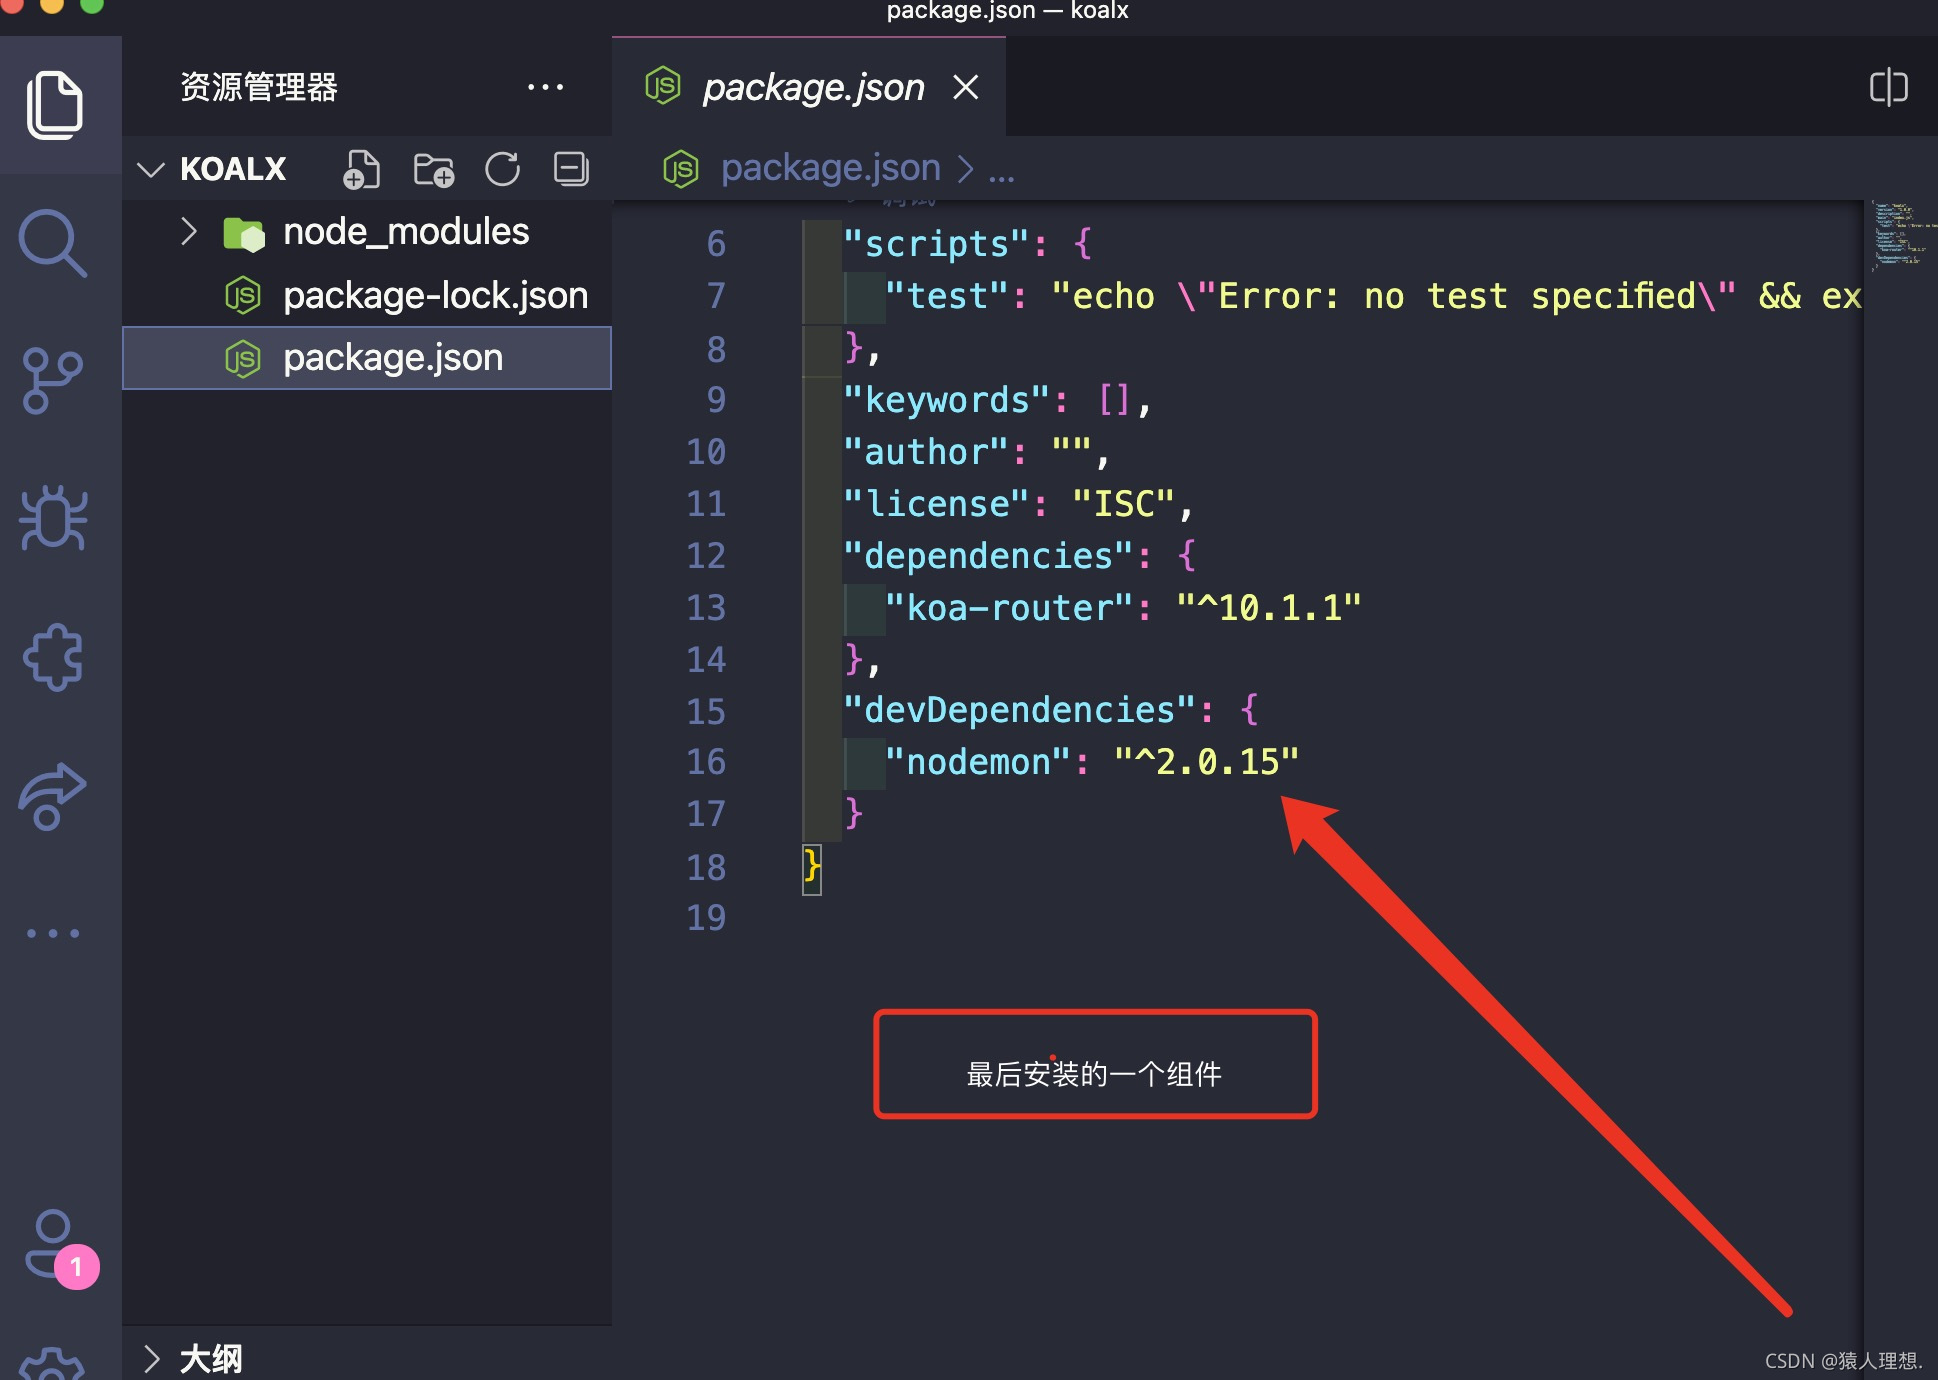Viewport: 1938px width, 1380px height.
Task: Create a new file in KOALX
Action: (361, 169)
